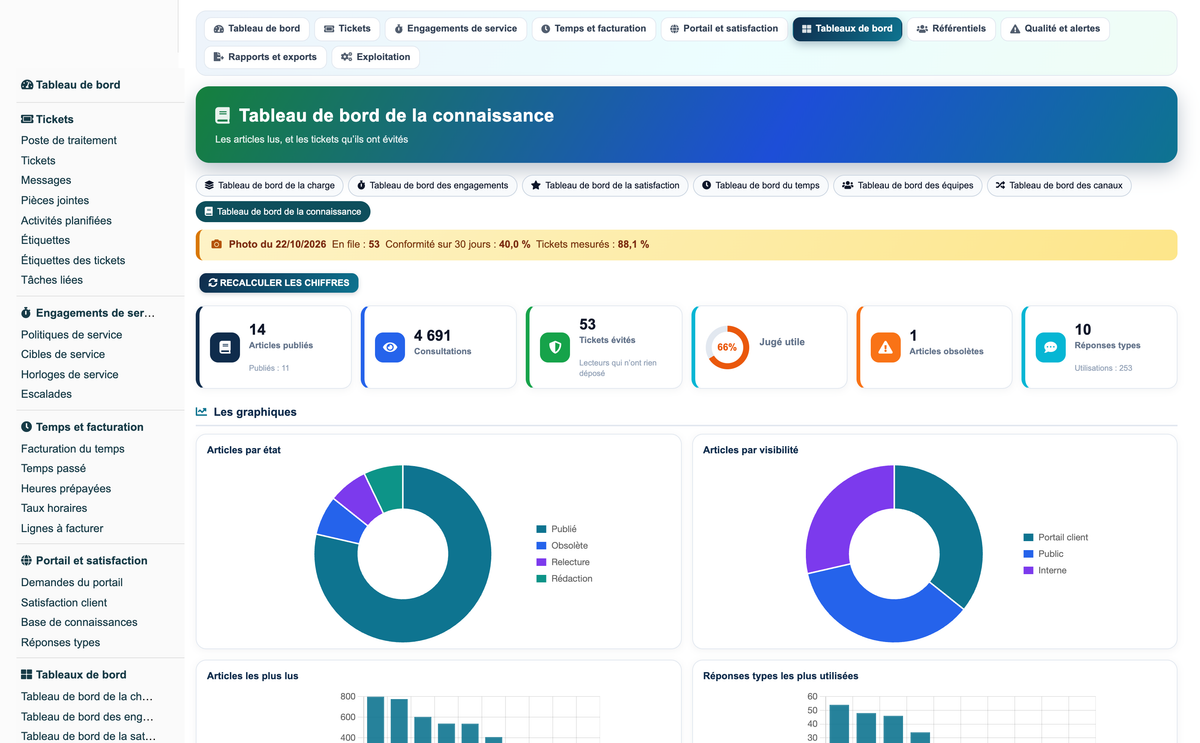Click the eye icon in Consultations card
Screen dimensions: 1200x743
(390, 347)
